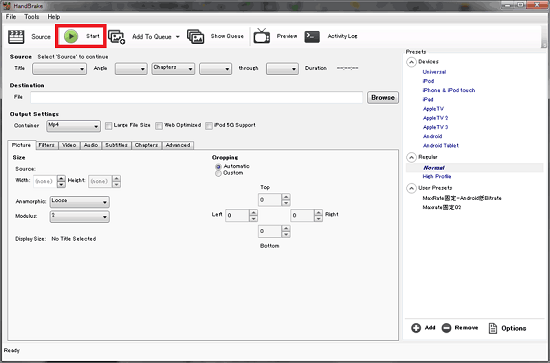Click the green Start play icon

71,36
